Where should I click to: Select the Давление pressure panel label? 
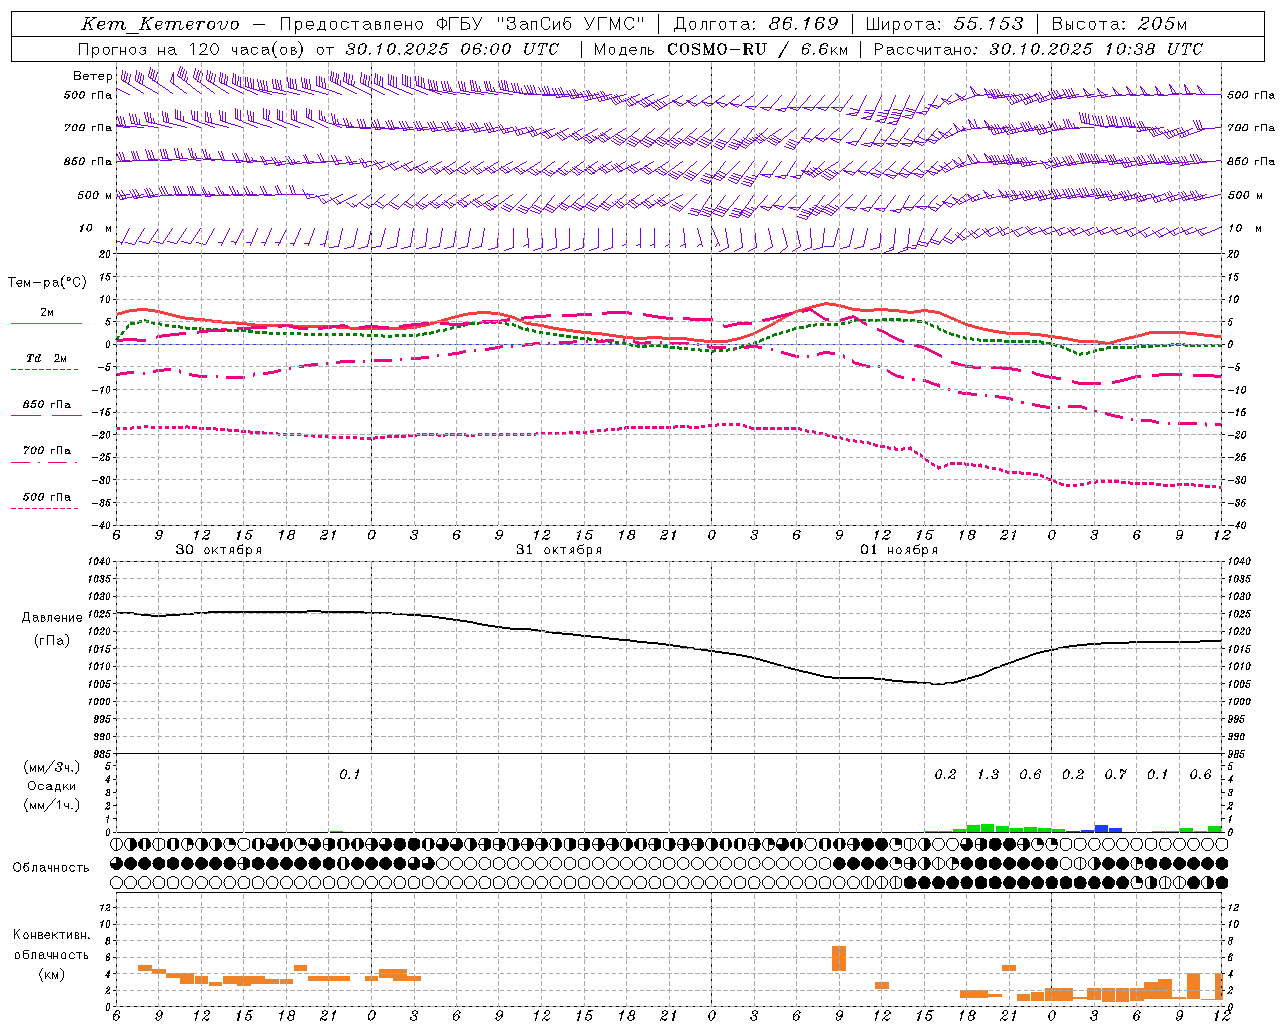point(52,618)
